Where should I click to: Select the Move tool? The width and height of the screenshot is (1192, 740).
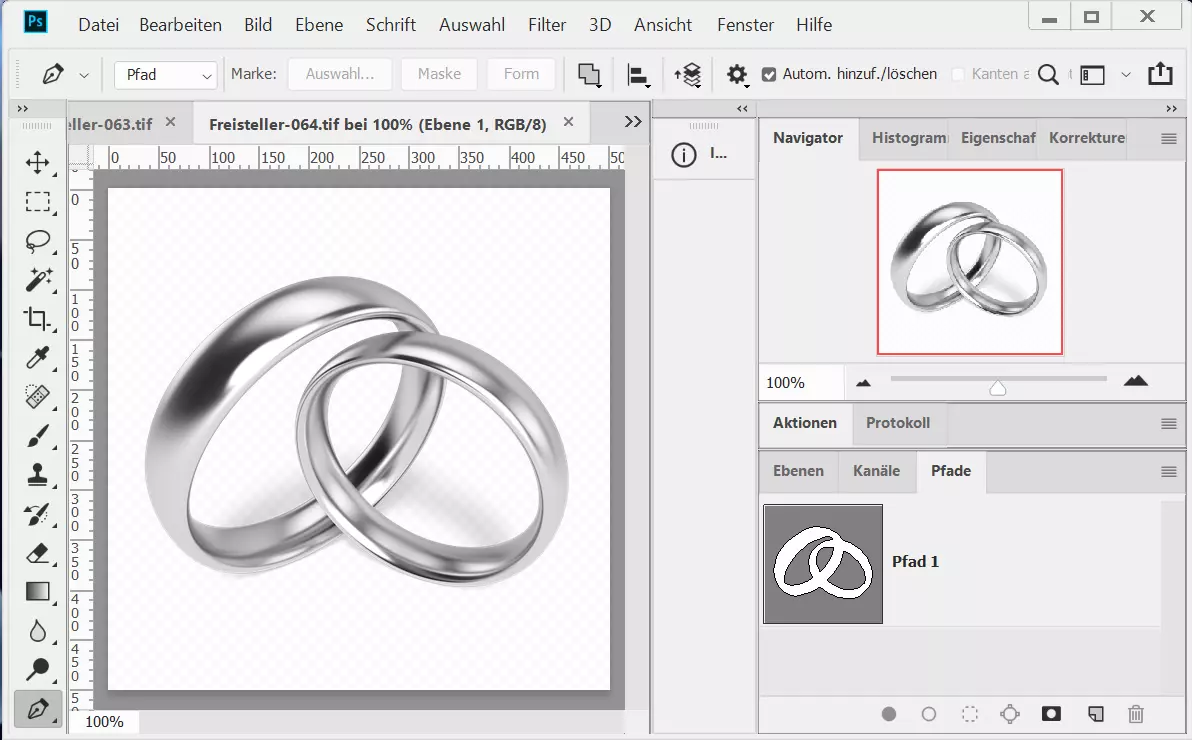tap(37, 163)
